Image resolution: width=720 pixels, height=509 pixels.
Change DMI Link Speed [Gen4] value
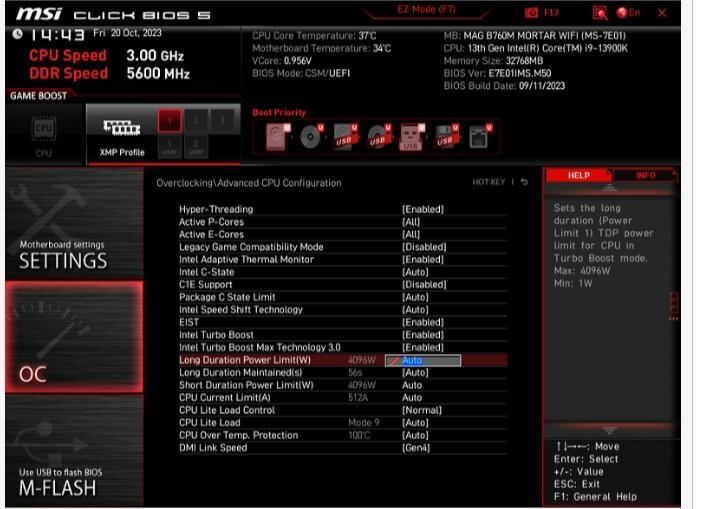click(x=416, y=448)
